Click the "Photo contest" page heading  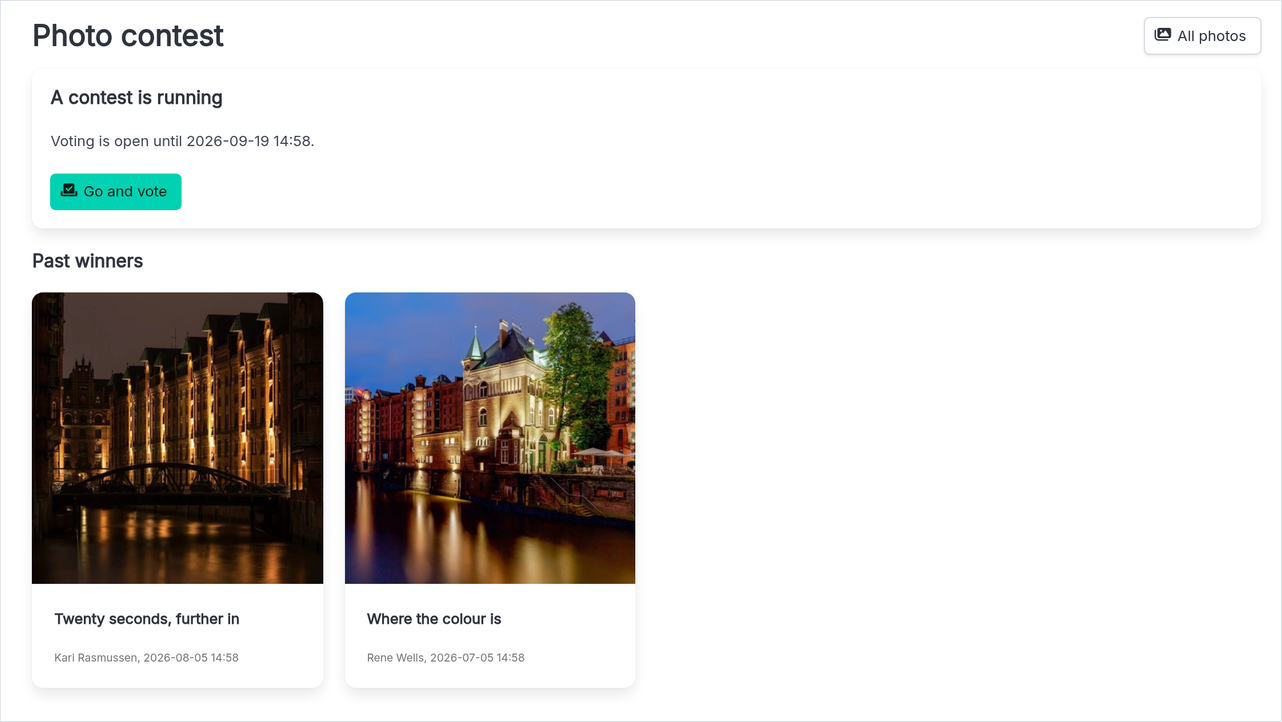[128, 36]
